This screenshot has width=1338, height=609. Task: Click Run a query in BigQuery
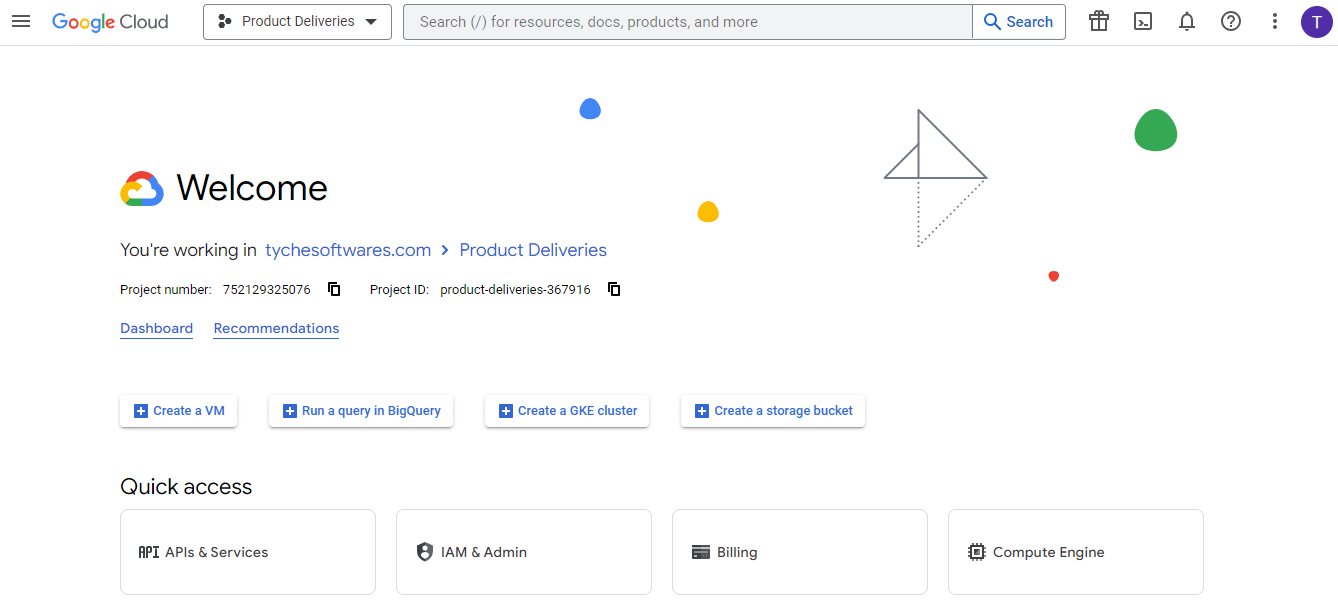tap(361, 411)
